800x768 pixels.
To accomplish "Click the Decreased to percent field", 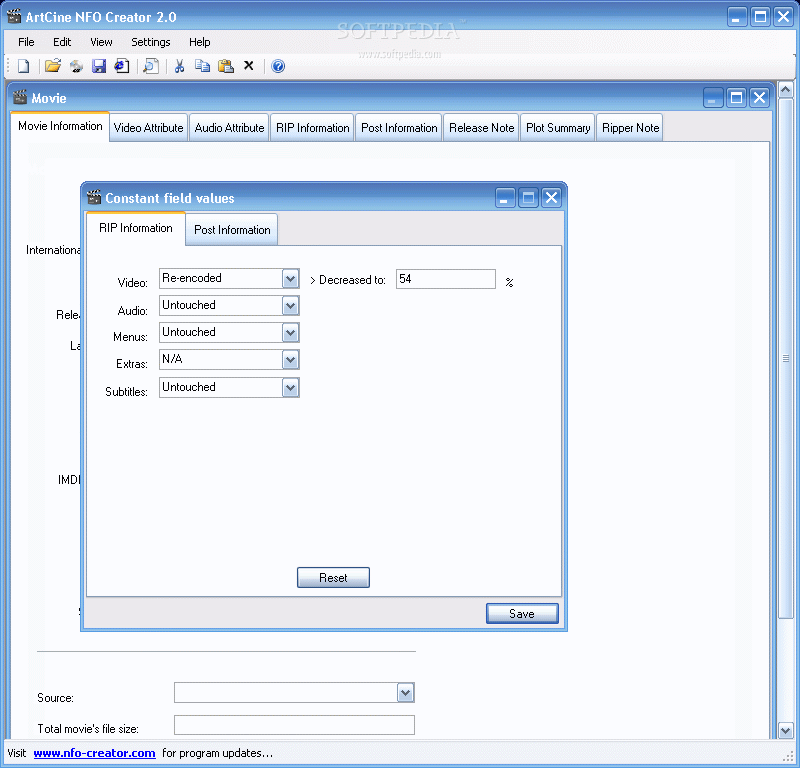I will pyautogui.click(x=446, y=279).
